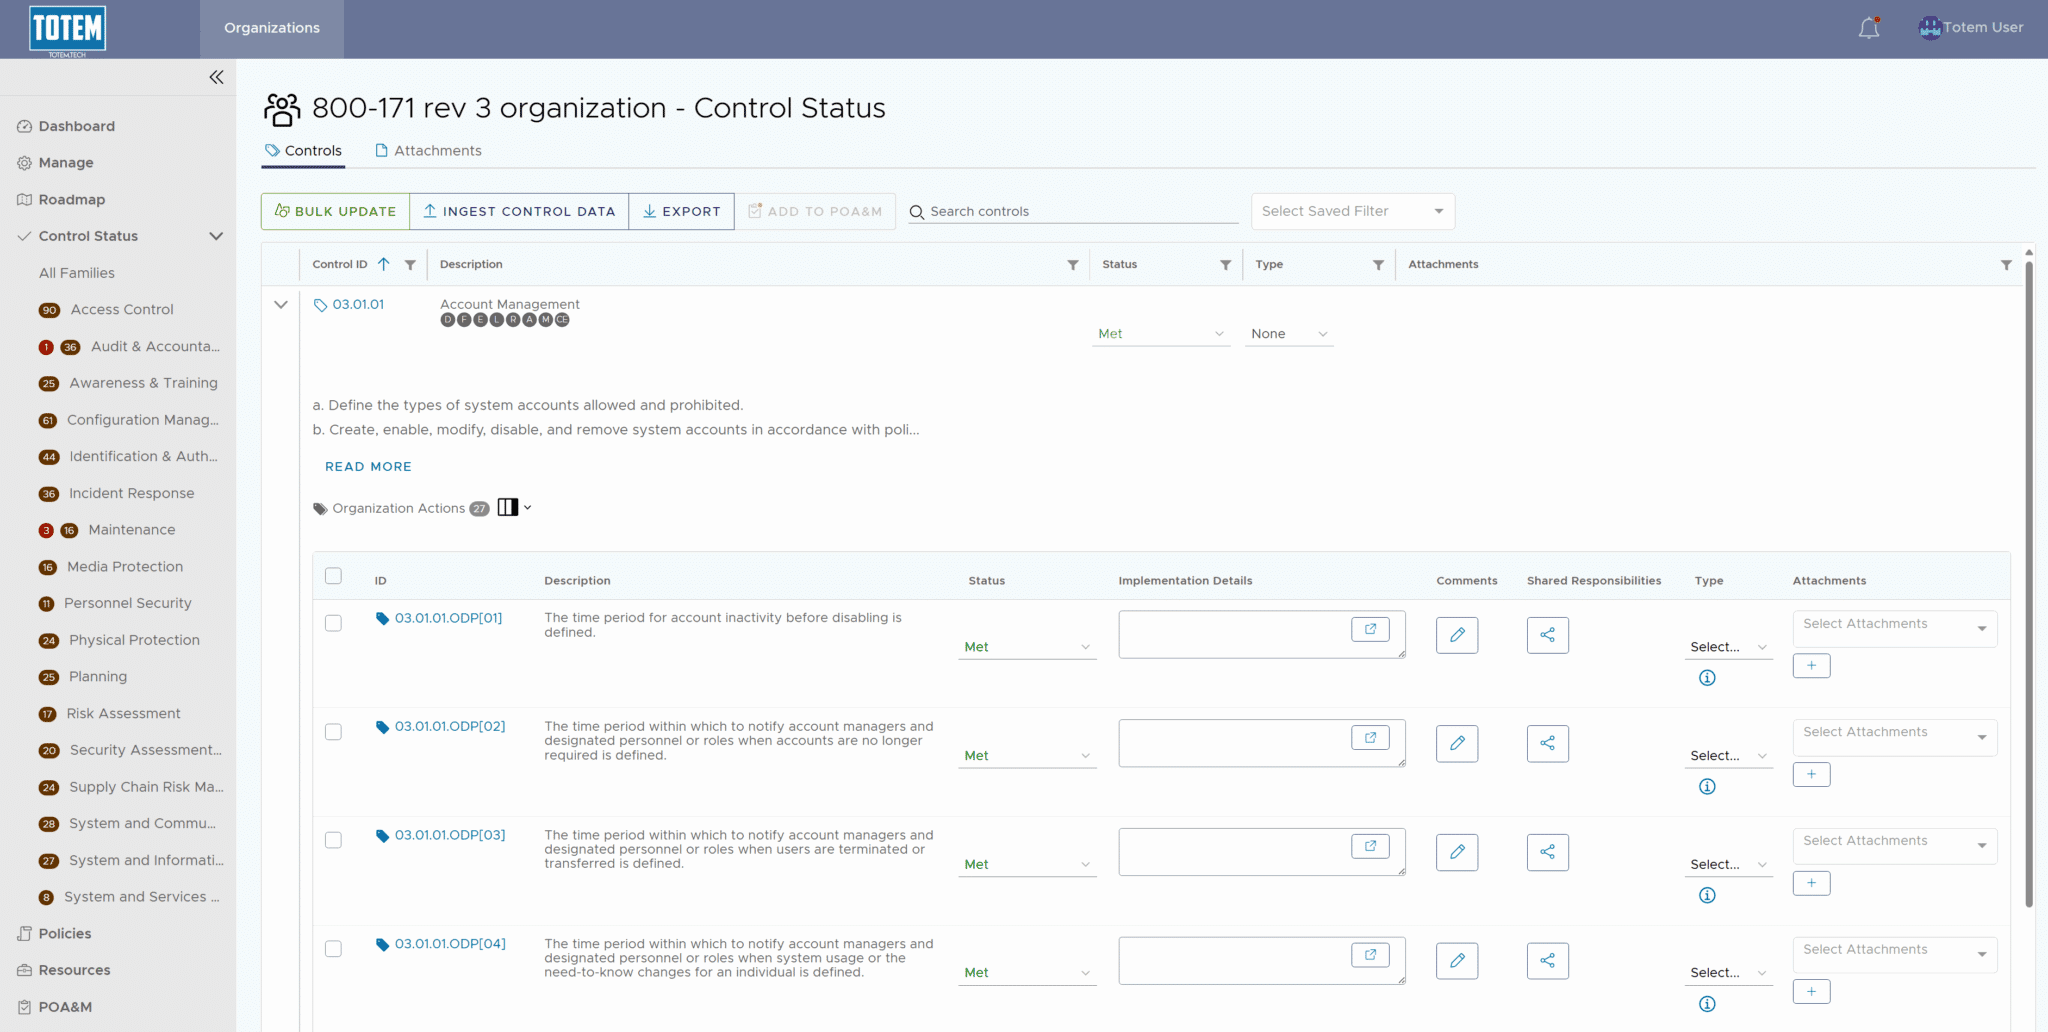The width and height of the screenshot is (2048, 1032).
Task: Open Access Control family in sidebar
Action: tap(122, 310)
